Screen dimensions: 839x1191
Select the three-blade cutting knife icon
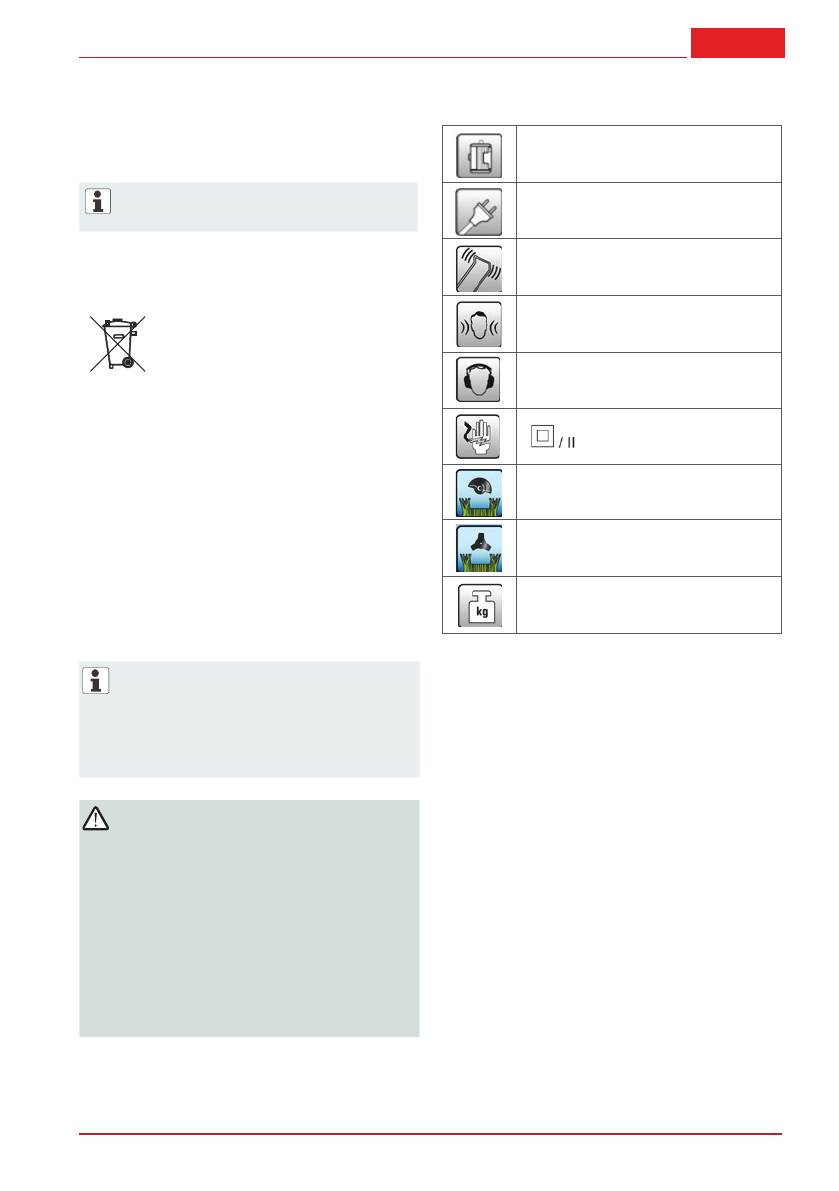tap(479, 548)
